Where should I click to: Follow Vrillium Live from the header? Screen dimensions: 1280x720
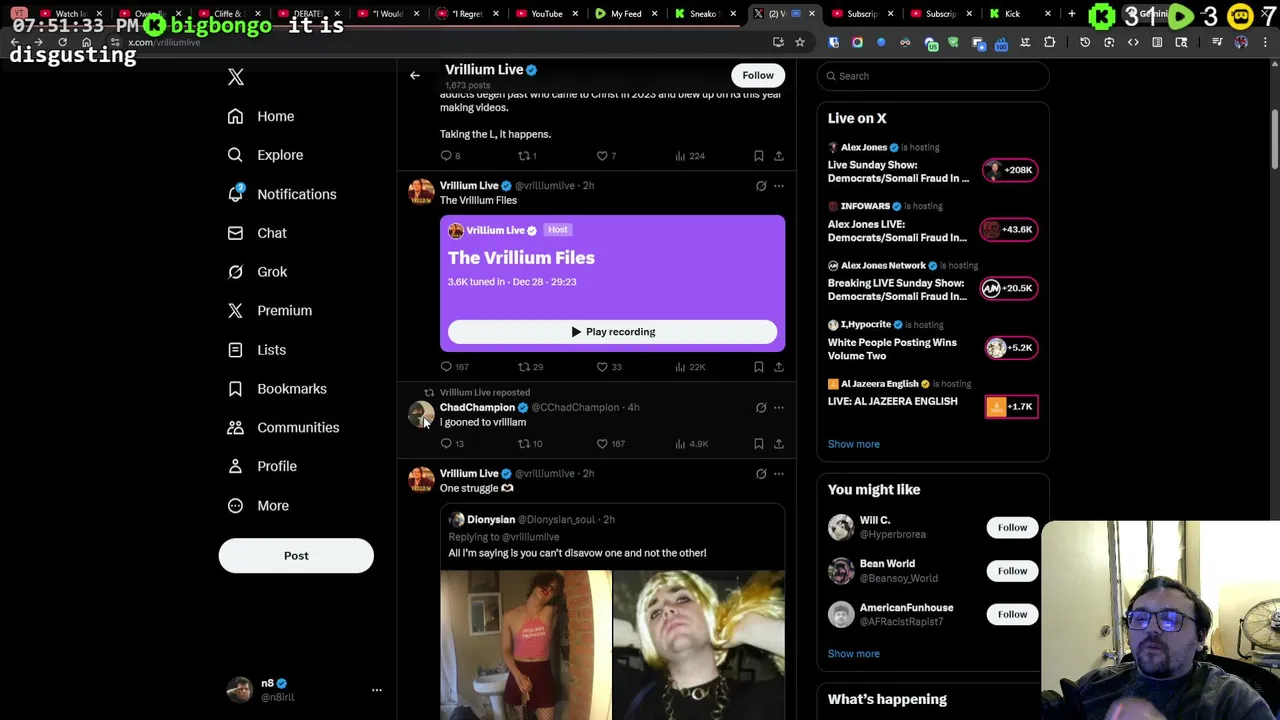(x=758, y=75)
